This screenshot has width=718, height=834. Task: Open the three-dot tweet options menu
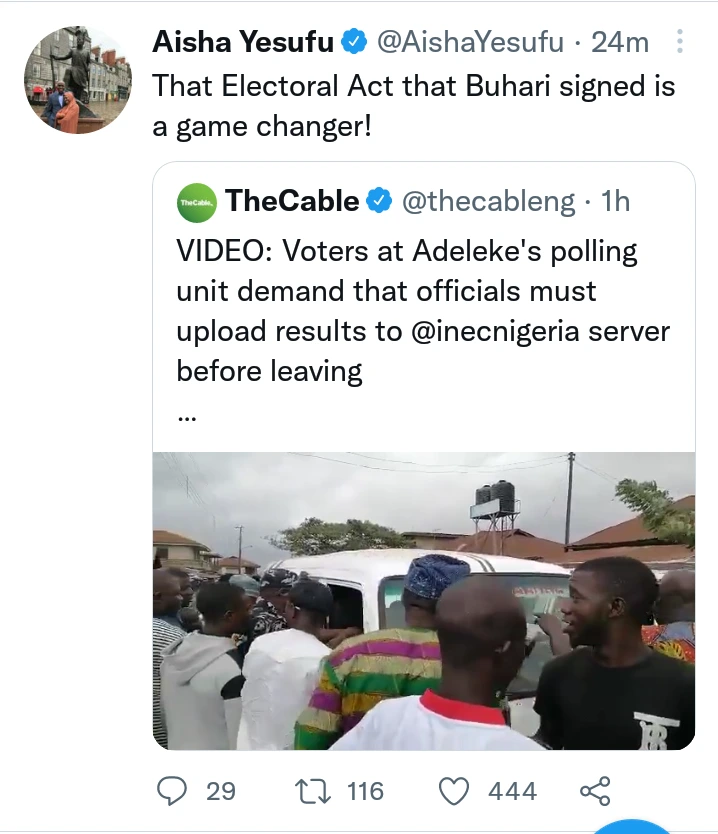click(680, 42)
